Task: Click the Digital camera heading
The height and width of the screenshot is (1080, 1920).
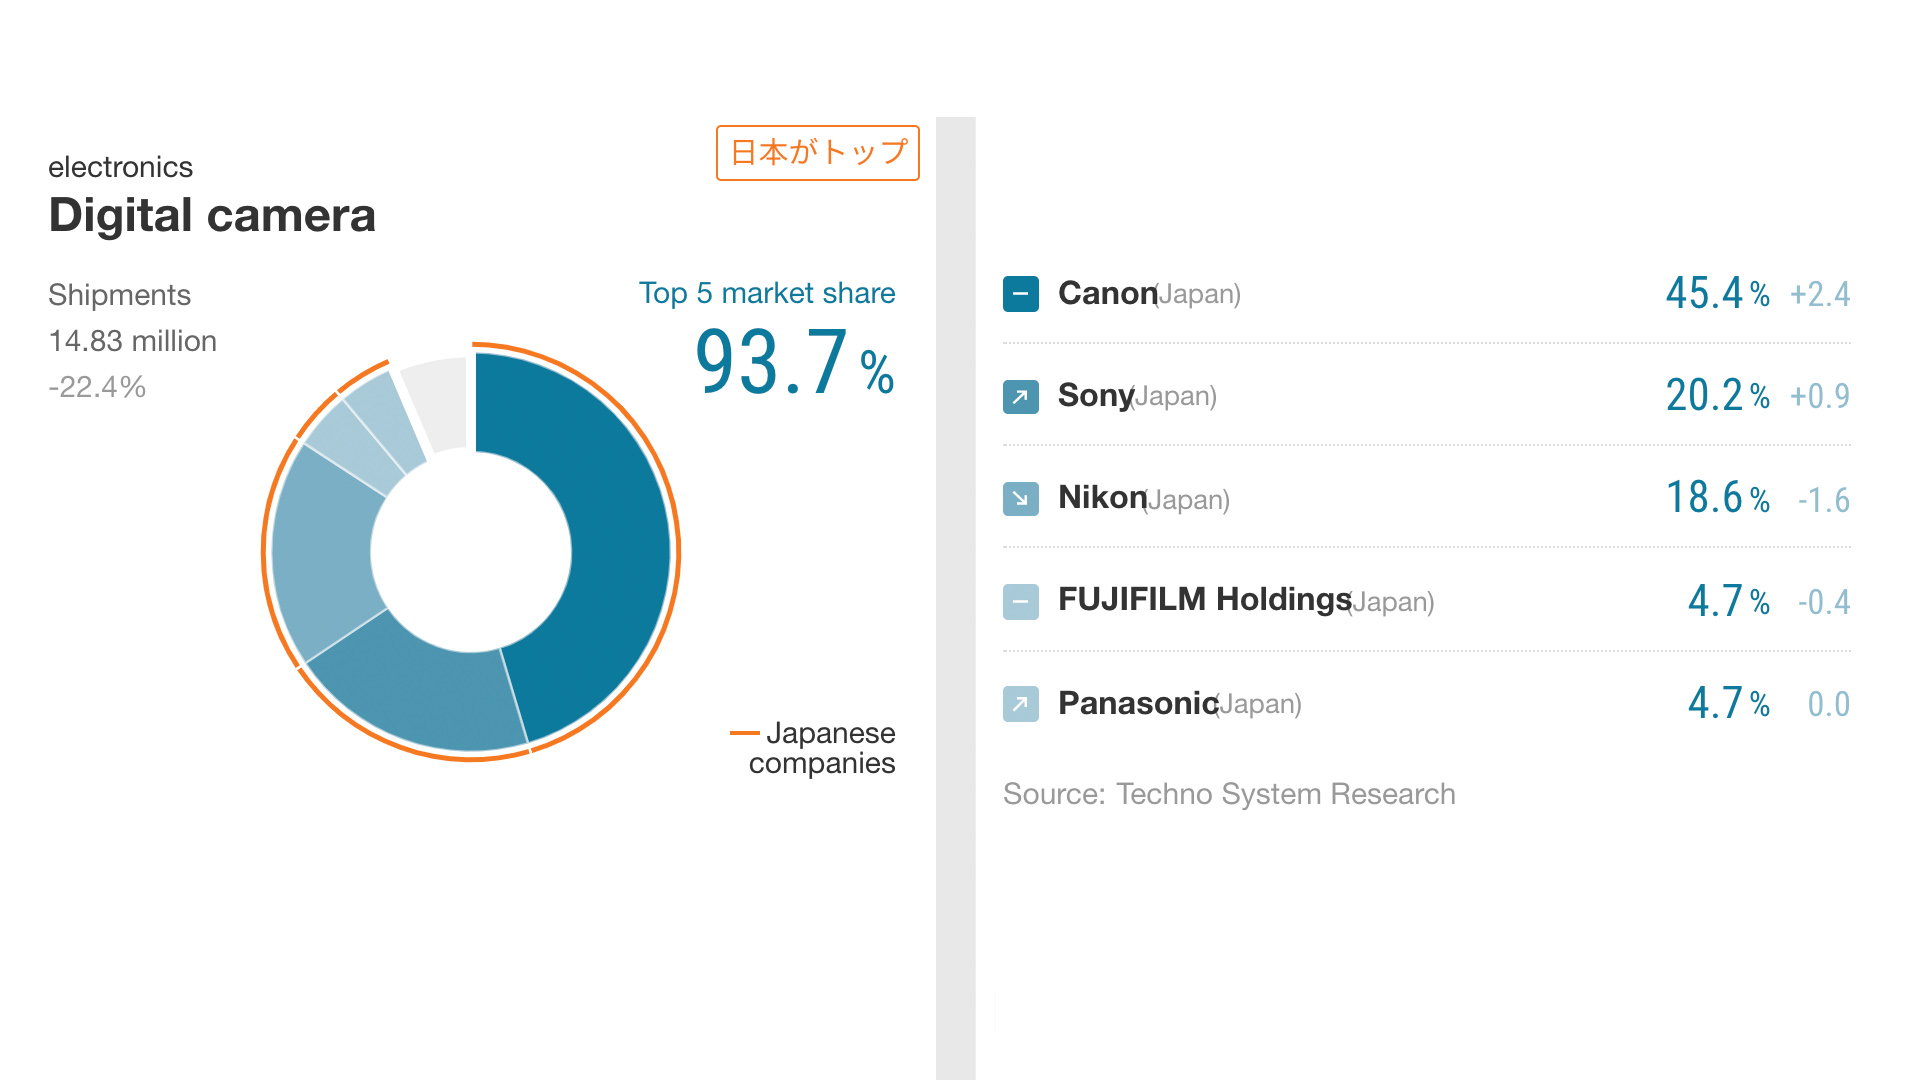Action: coord(212,215)
